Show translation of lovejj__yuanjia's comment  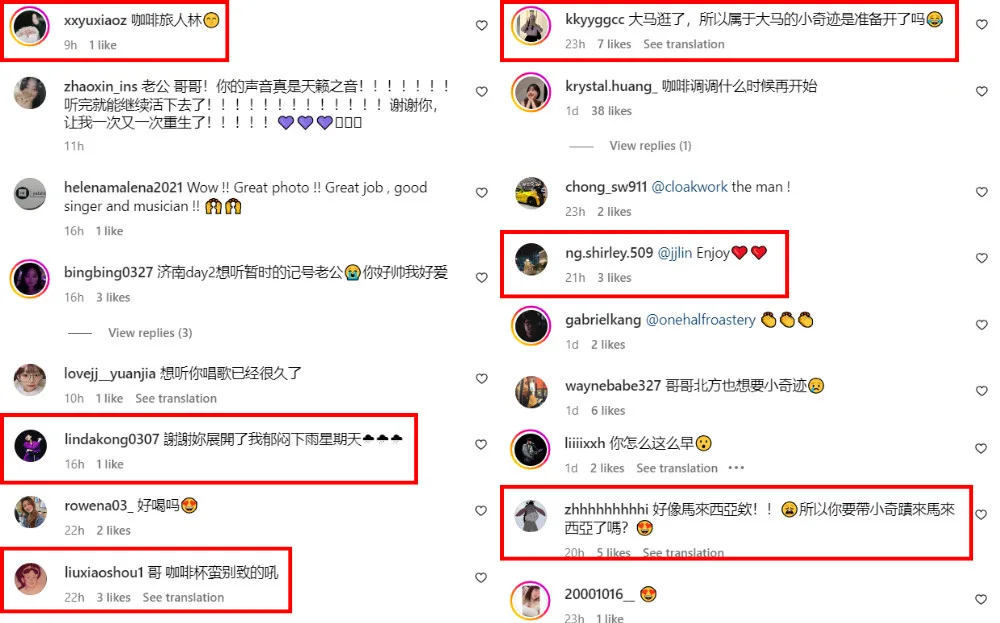coord(176,399)
